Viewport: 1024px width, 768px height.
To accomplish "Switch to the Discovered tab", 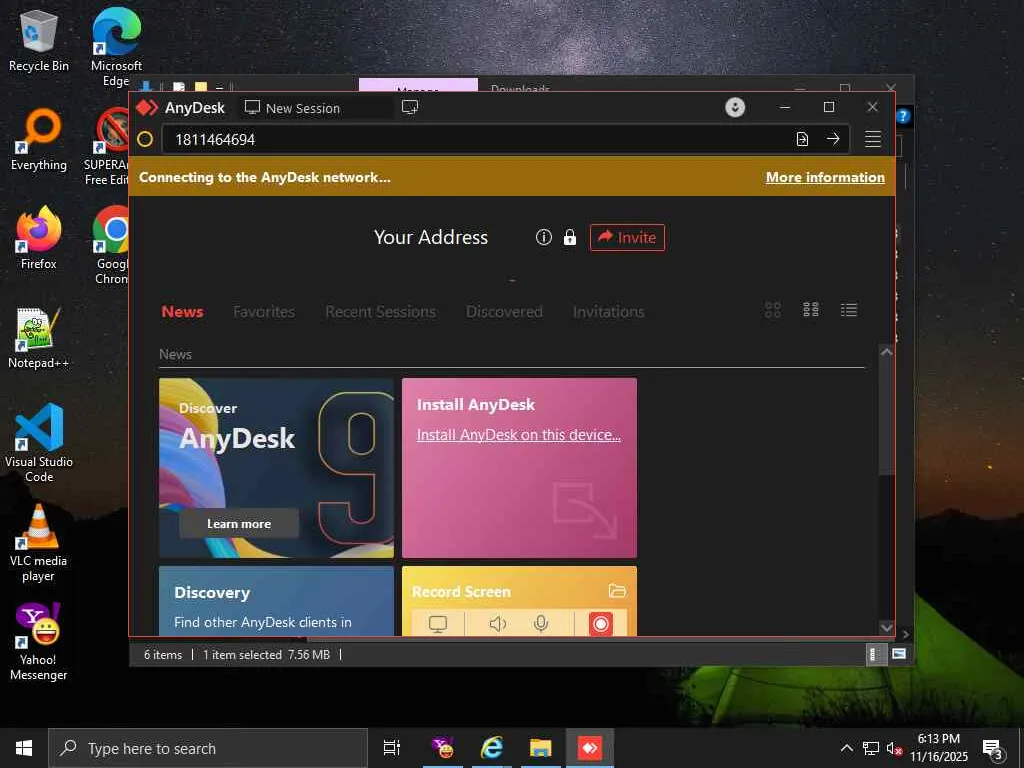I will 504,312.
